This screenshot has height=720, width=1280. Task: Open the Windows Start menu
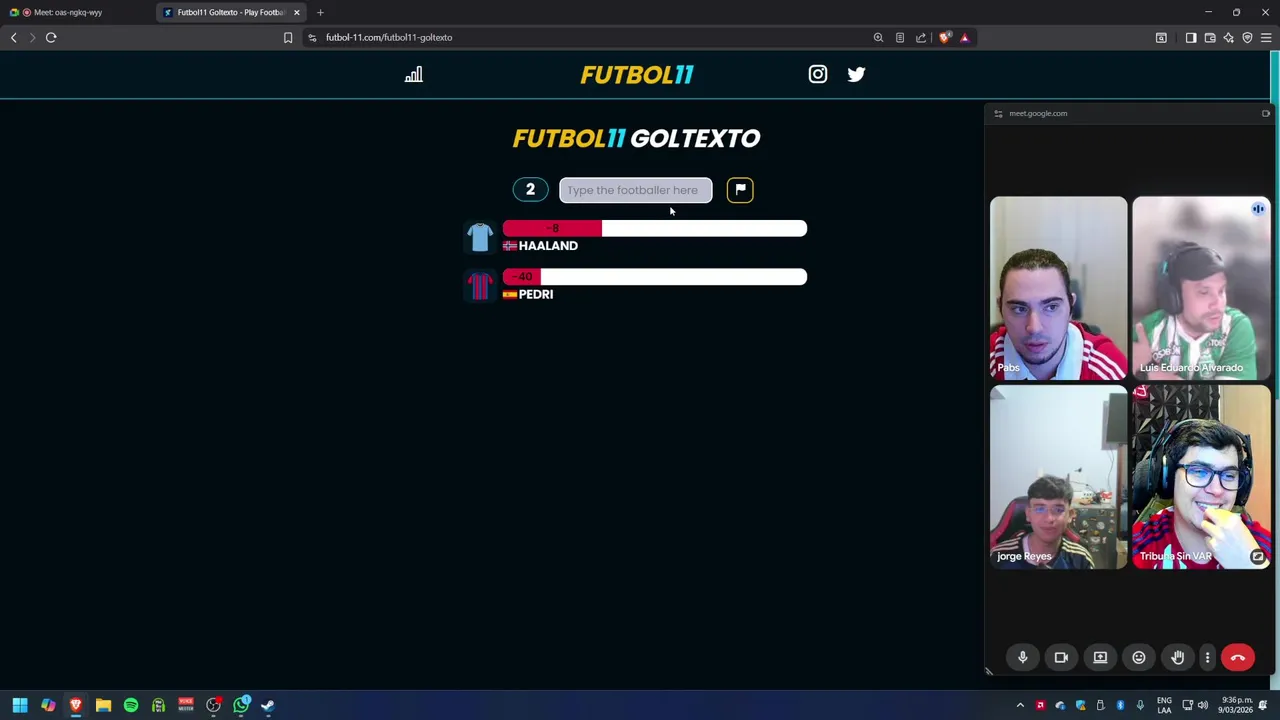[19, 705]
